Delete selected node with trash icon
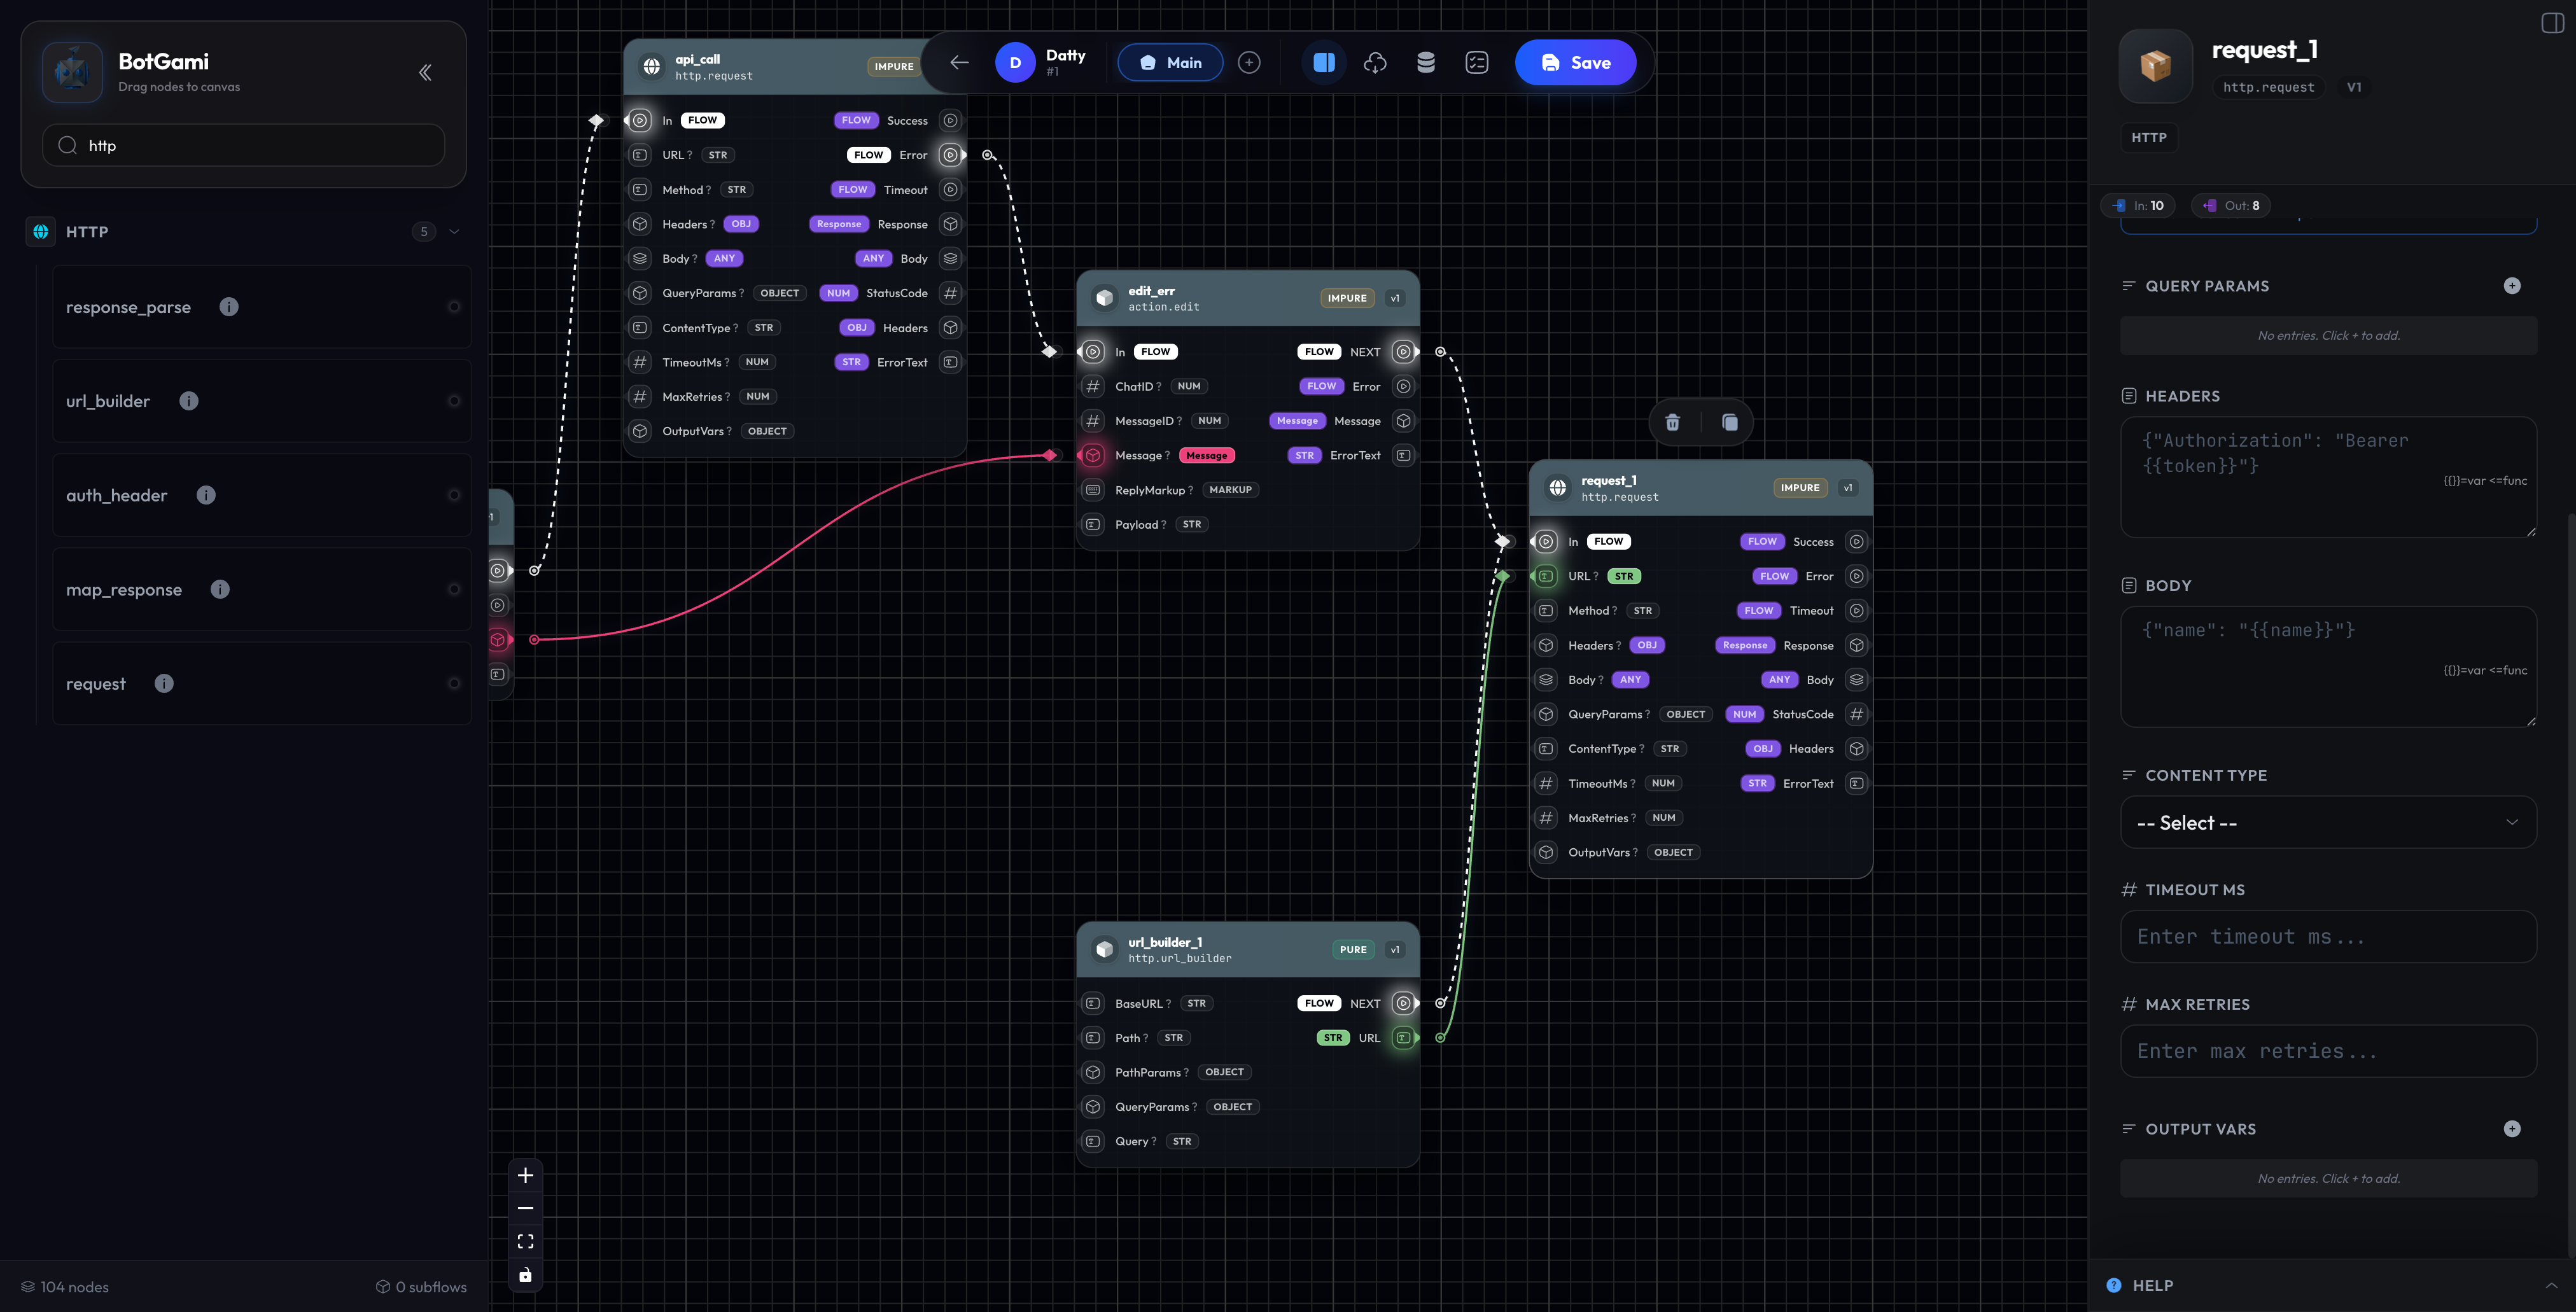Image resolution: width=2576 pixels, height=1312 pixels. click(x=1672, y=422)
